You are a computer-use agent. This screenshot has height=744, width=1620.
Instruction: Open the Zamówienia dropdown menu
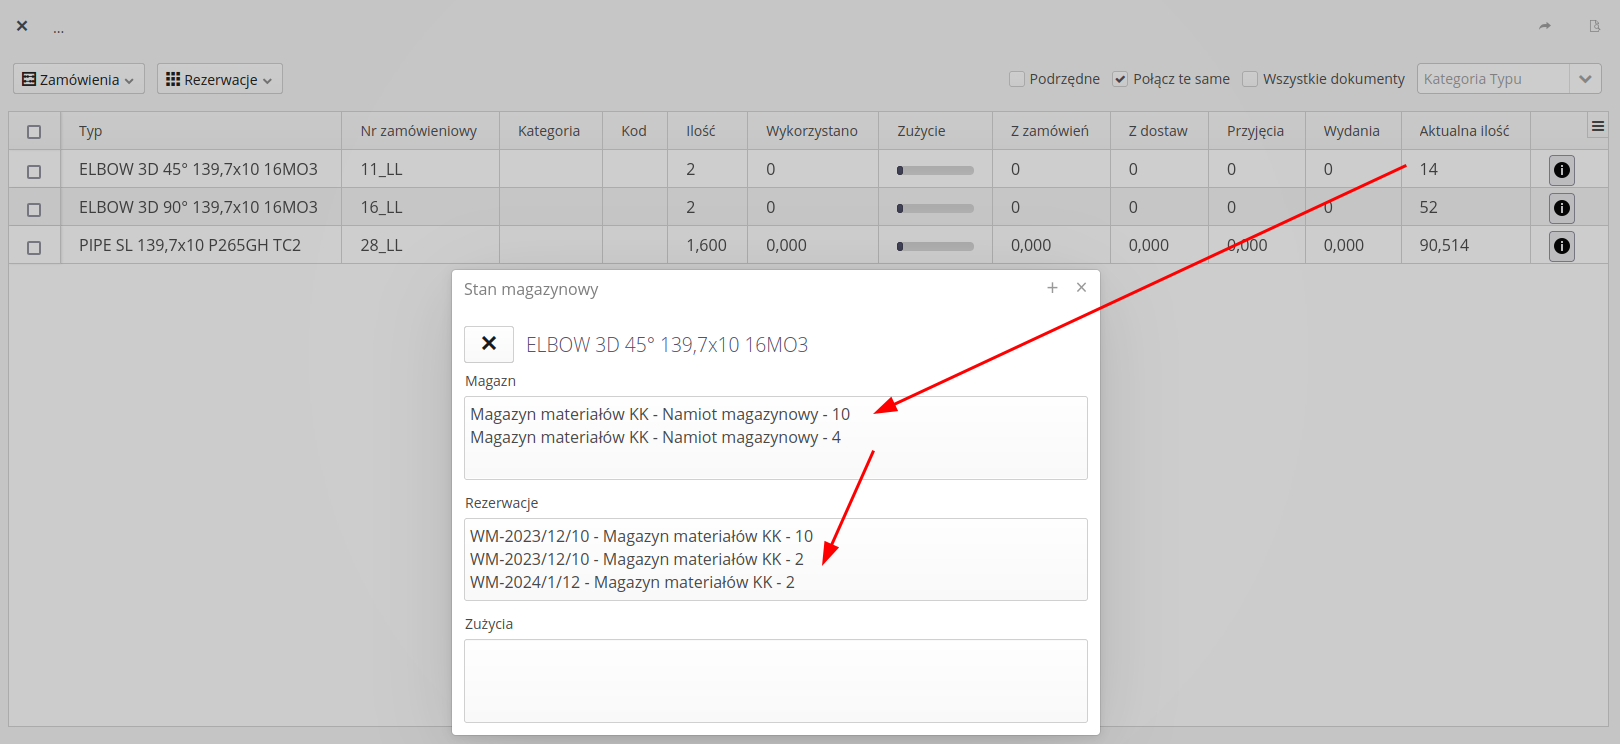coord(79,79)
